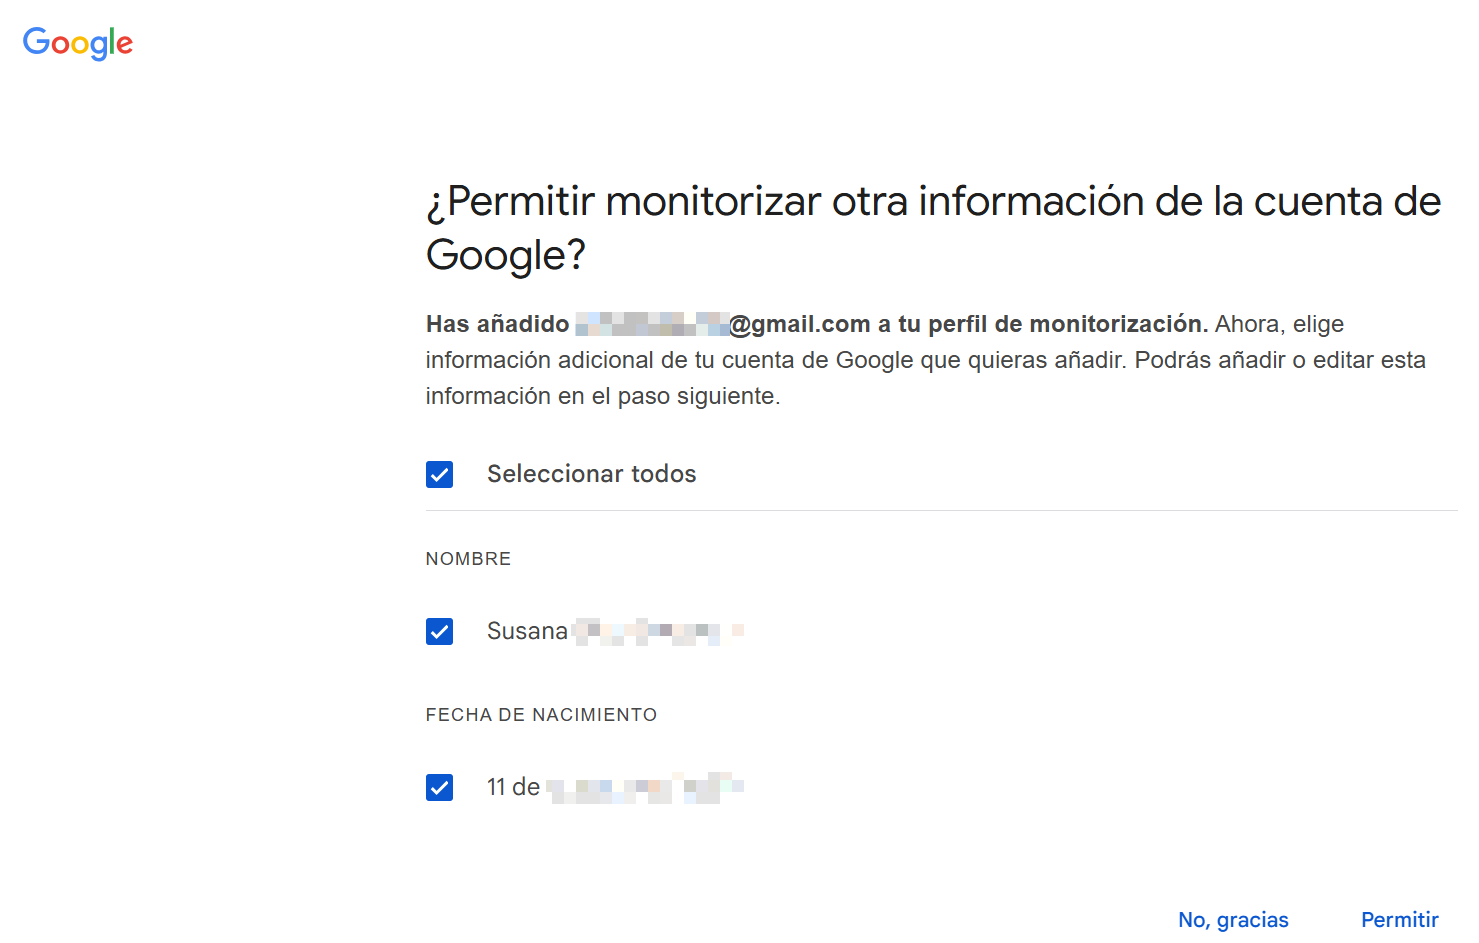Click the Permitir button
The image size is (1479, 943).
(x=1399, y=919)
